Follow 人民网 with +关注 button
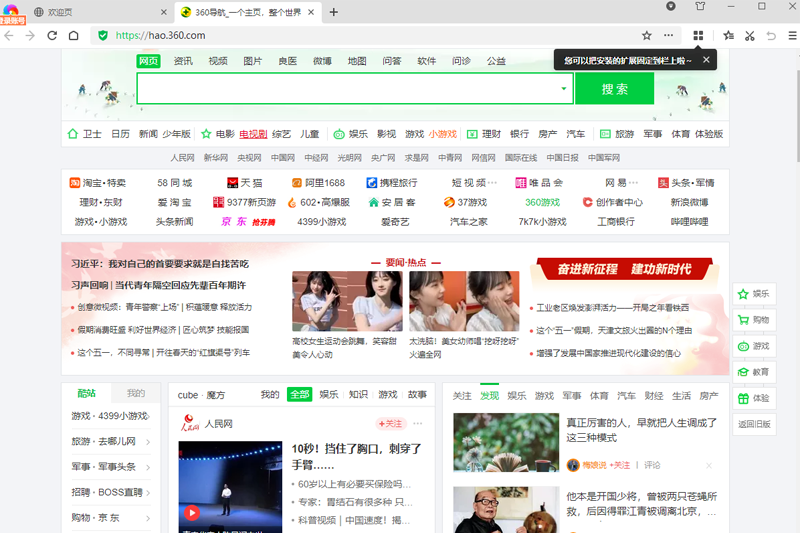This screenshot has width=800, height=533. pyautogui.click(x=390, y=423)
